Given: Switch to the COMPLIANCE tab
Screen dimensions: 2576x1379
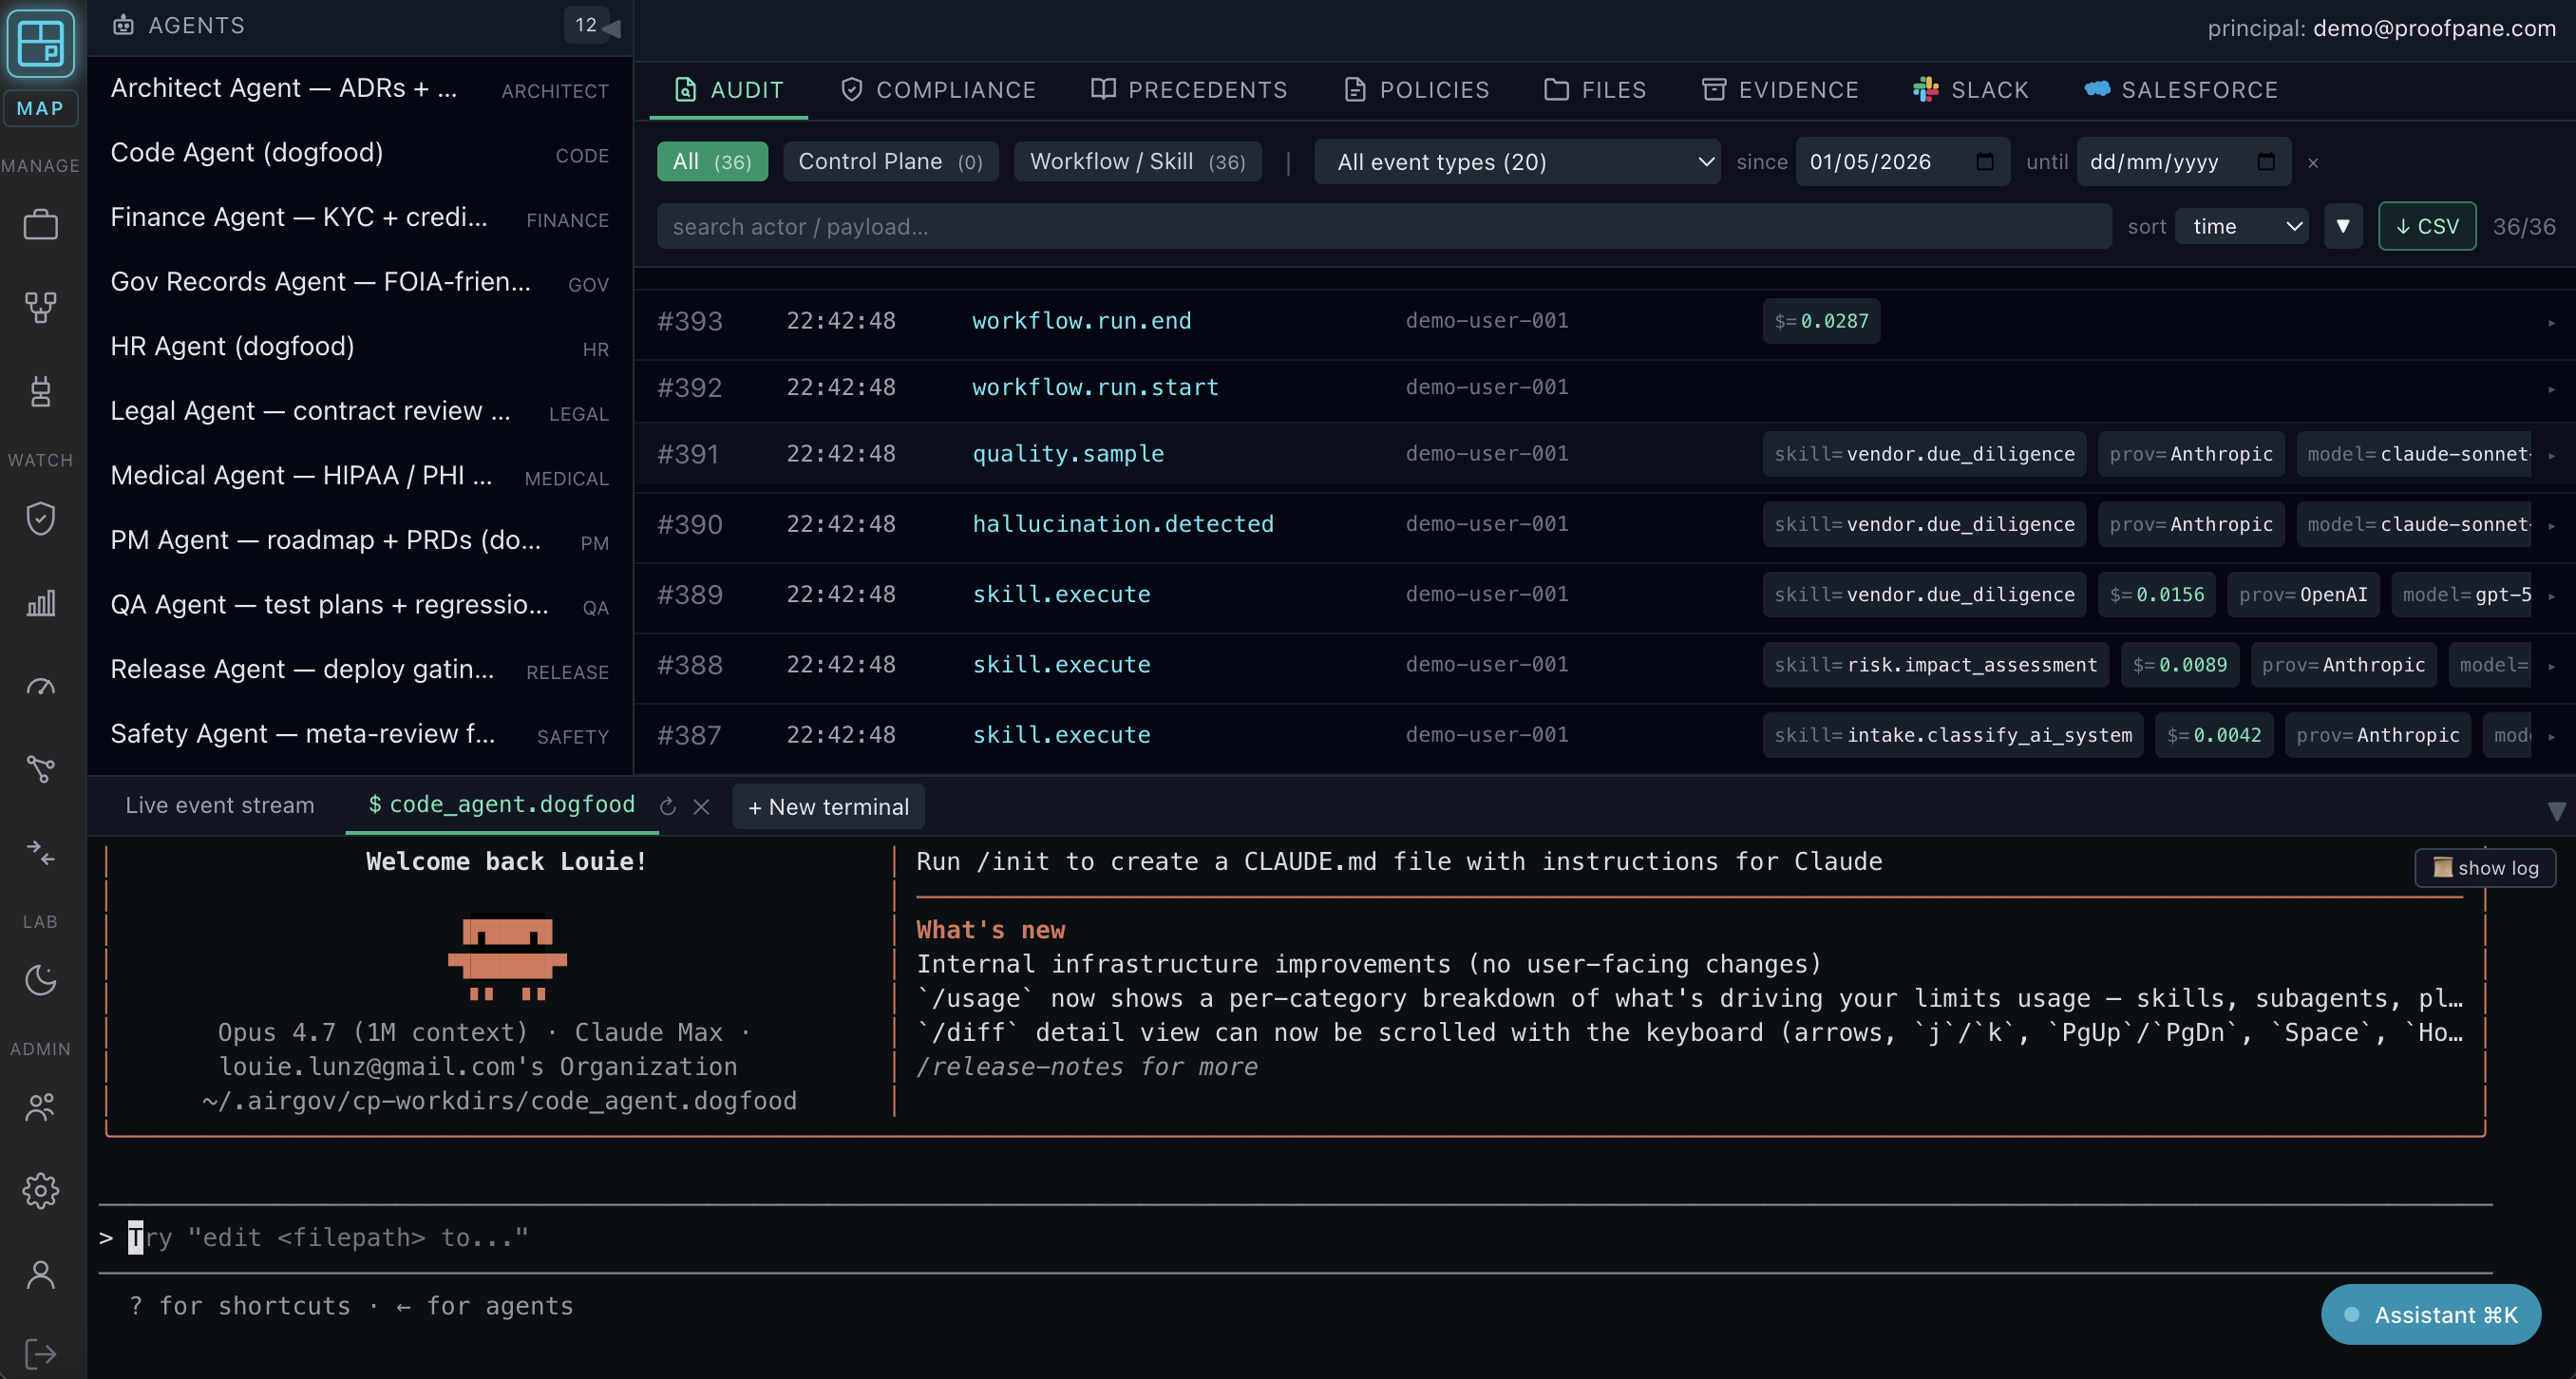Looking at the screenshot, I should coord(938,90).
